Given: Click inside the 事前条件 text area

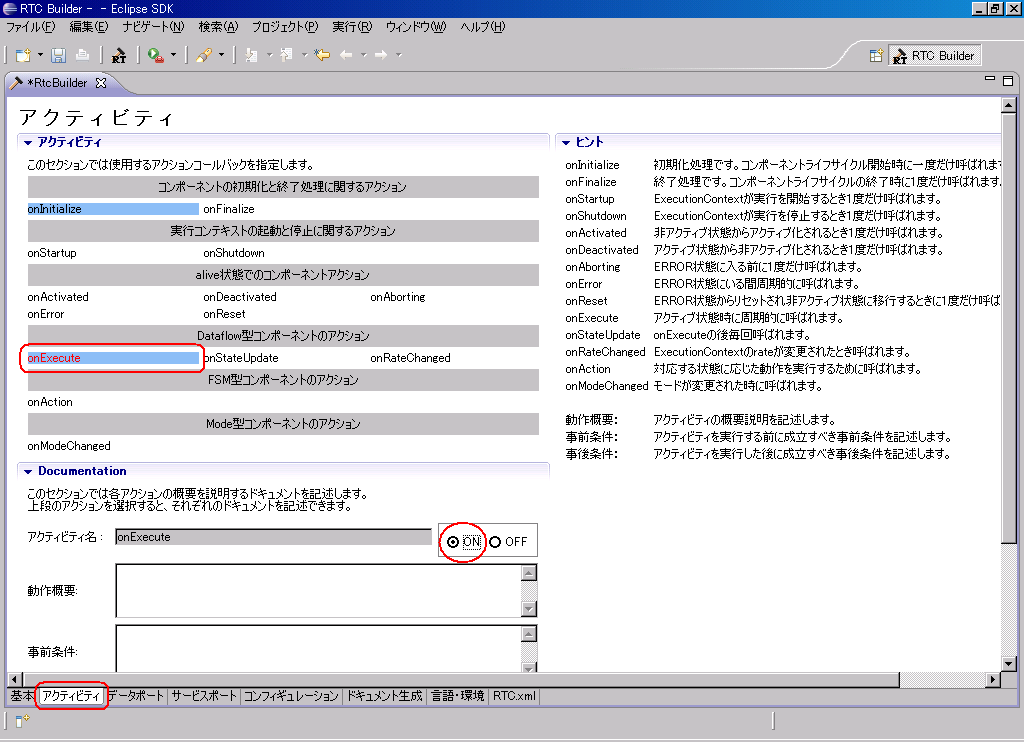Looking at the screenshot, I should click(319, 648).
